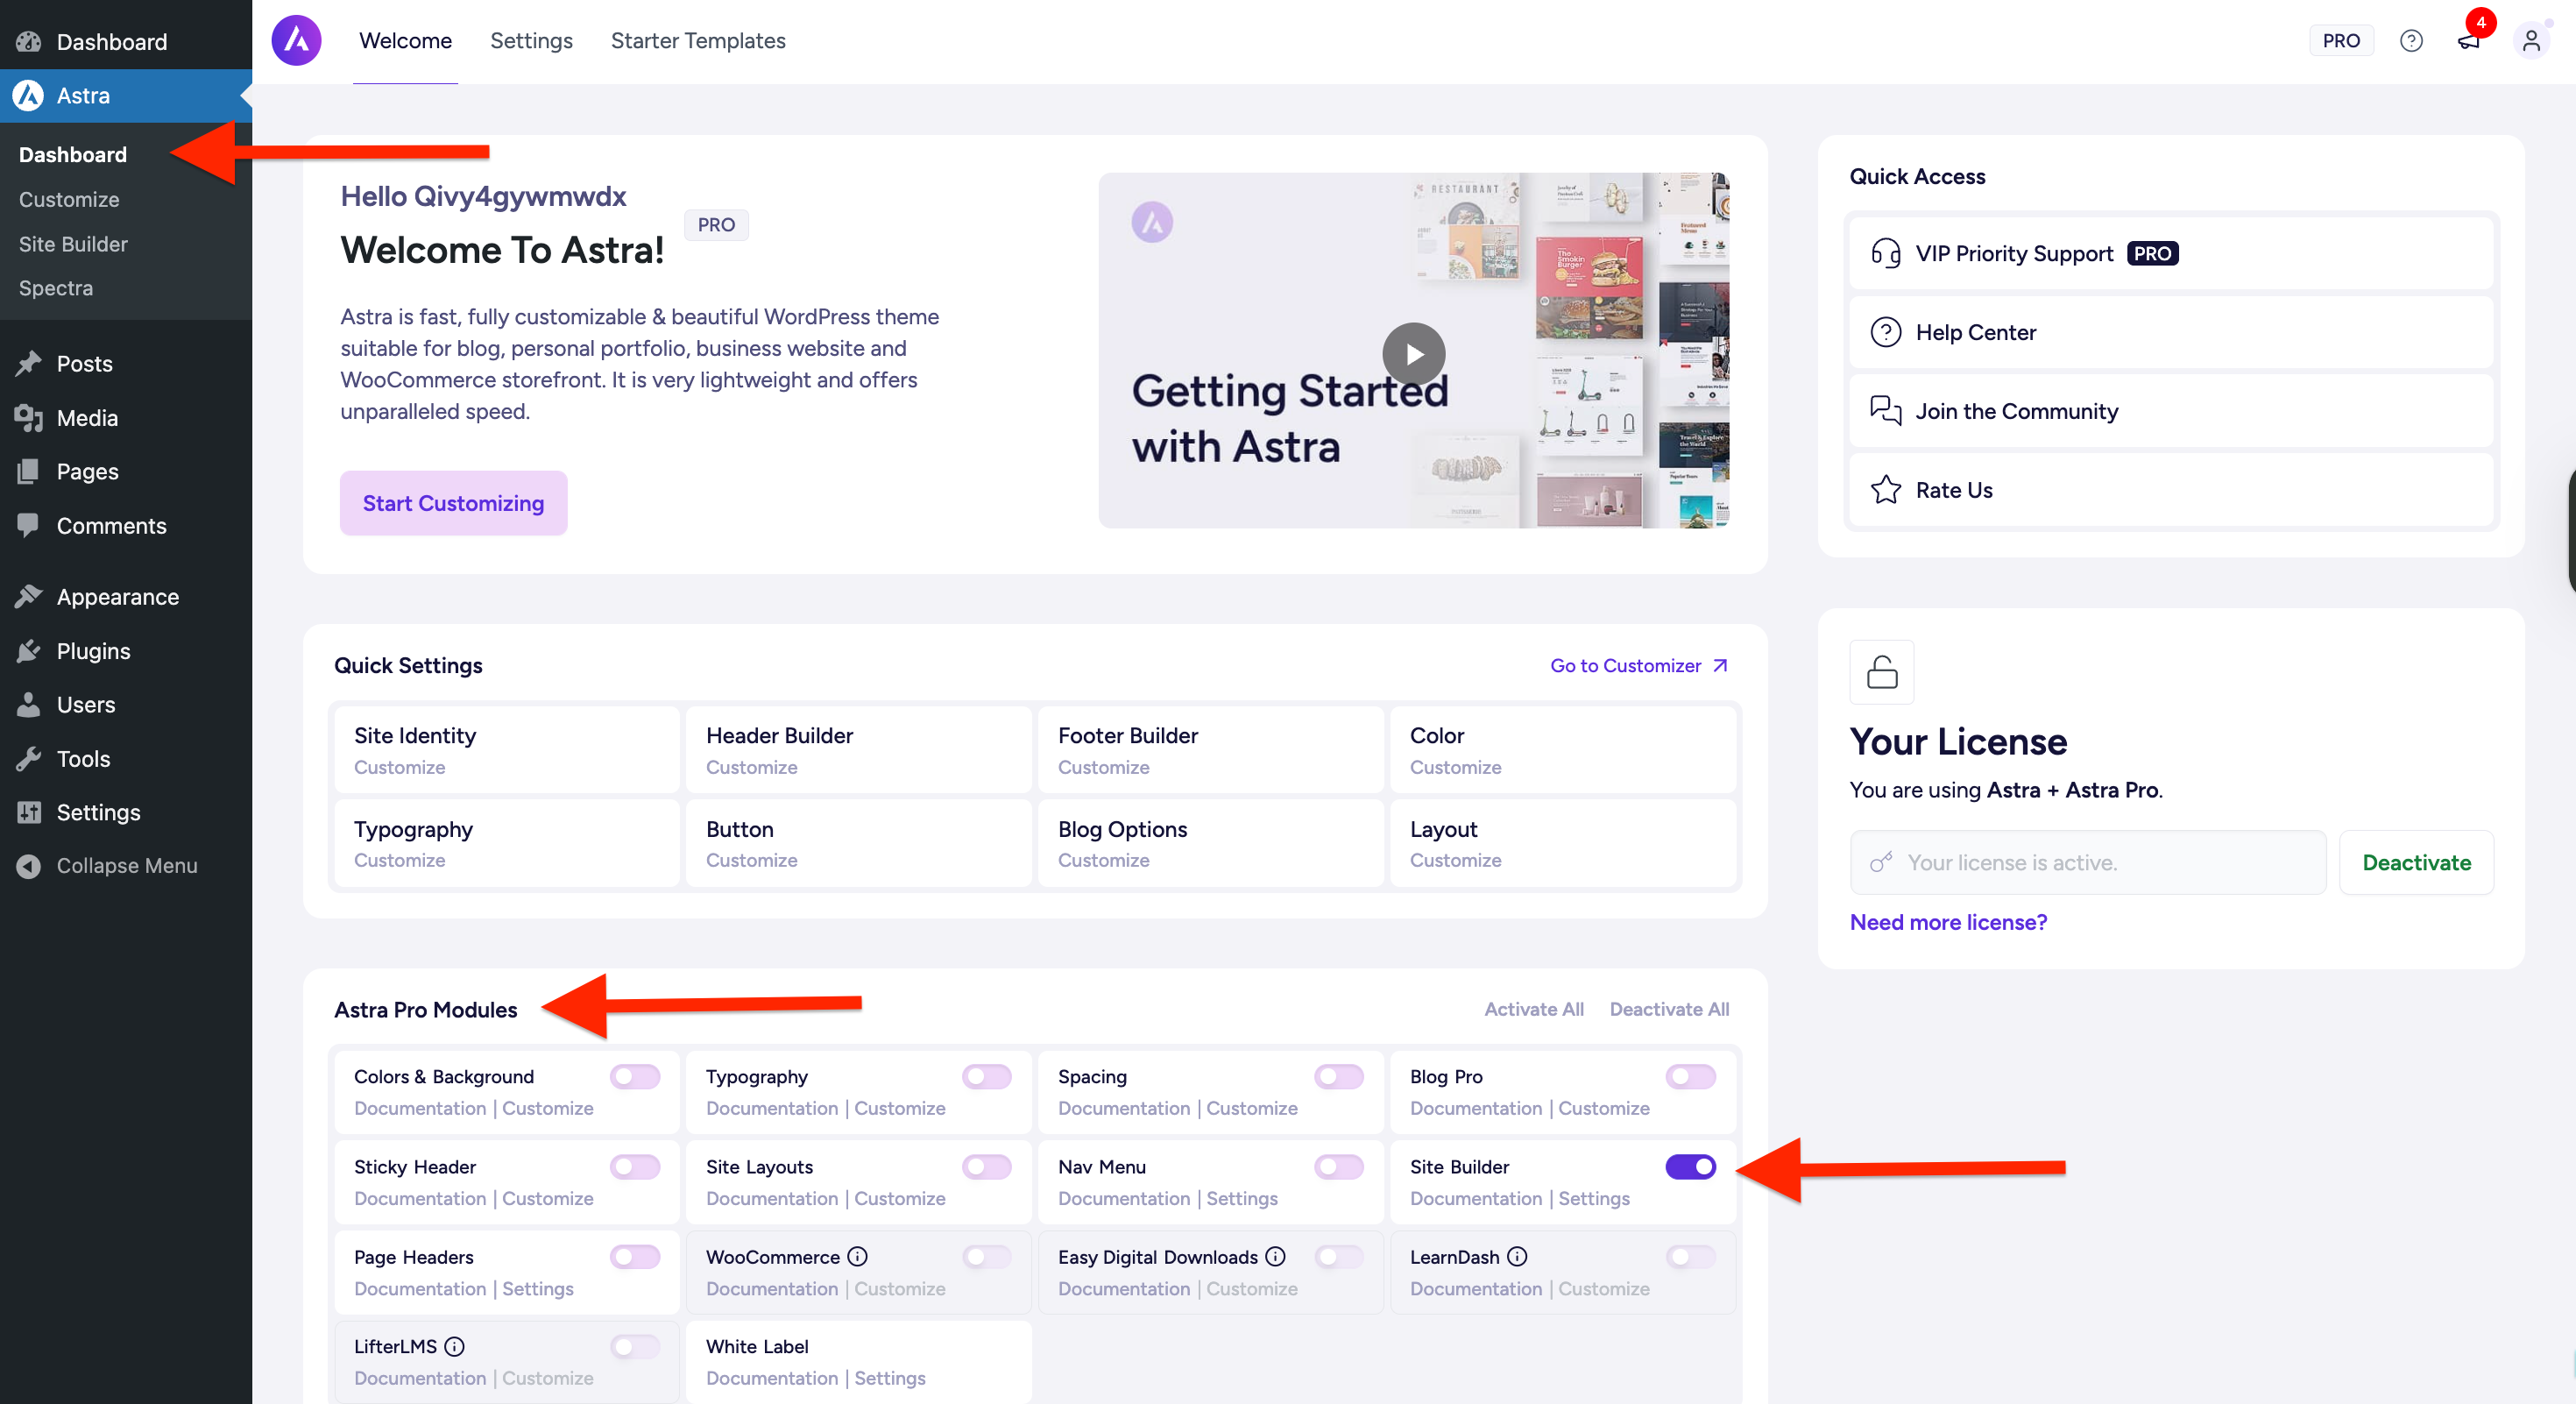Click the Media icon in sidebar
Screen dimensions: 2576x1404
click(x=28, y=418)
